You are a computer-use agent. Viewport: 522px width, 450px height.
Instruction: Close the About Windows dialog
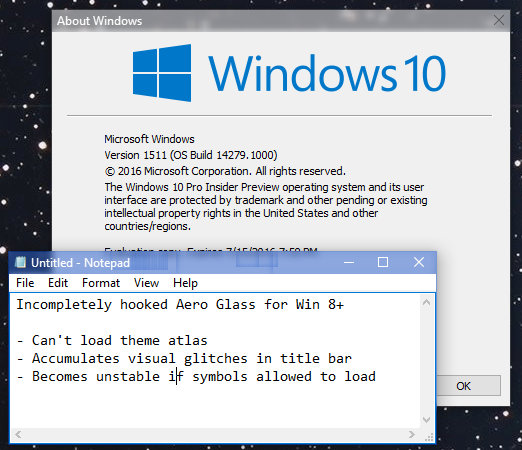tap(499, 20)
